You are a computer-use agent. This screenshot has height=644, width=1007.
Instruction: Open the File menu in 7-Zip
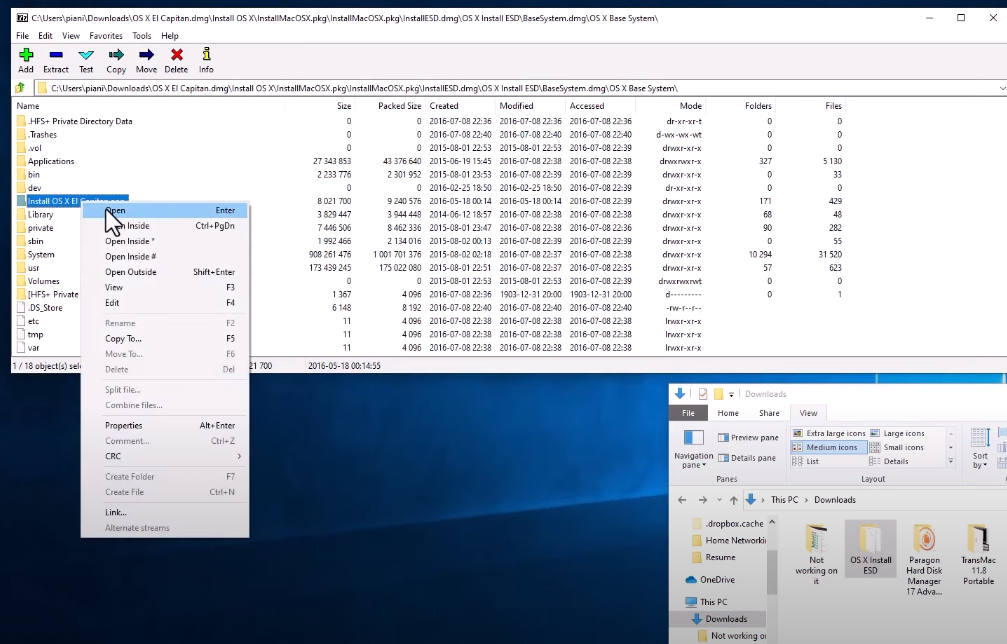[22, 36]
